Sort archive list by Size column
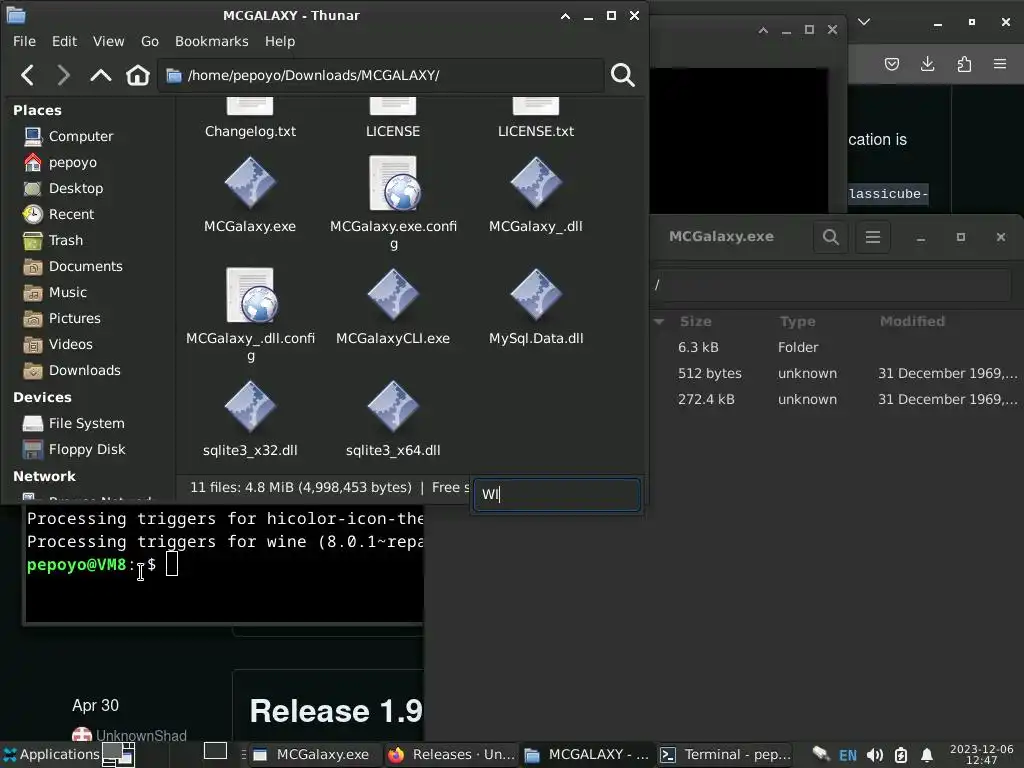 pos(696,321)
